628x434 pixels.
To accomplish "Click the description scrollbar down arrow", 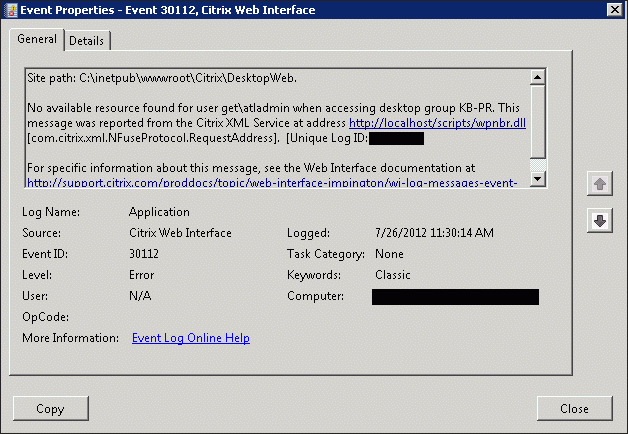I will pyautogui.click(x=537, y=179).
